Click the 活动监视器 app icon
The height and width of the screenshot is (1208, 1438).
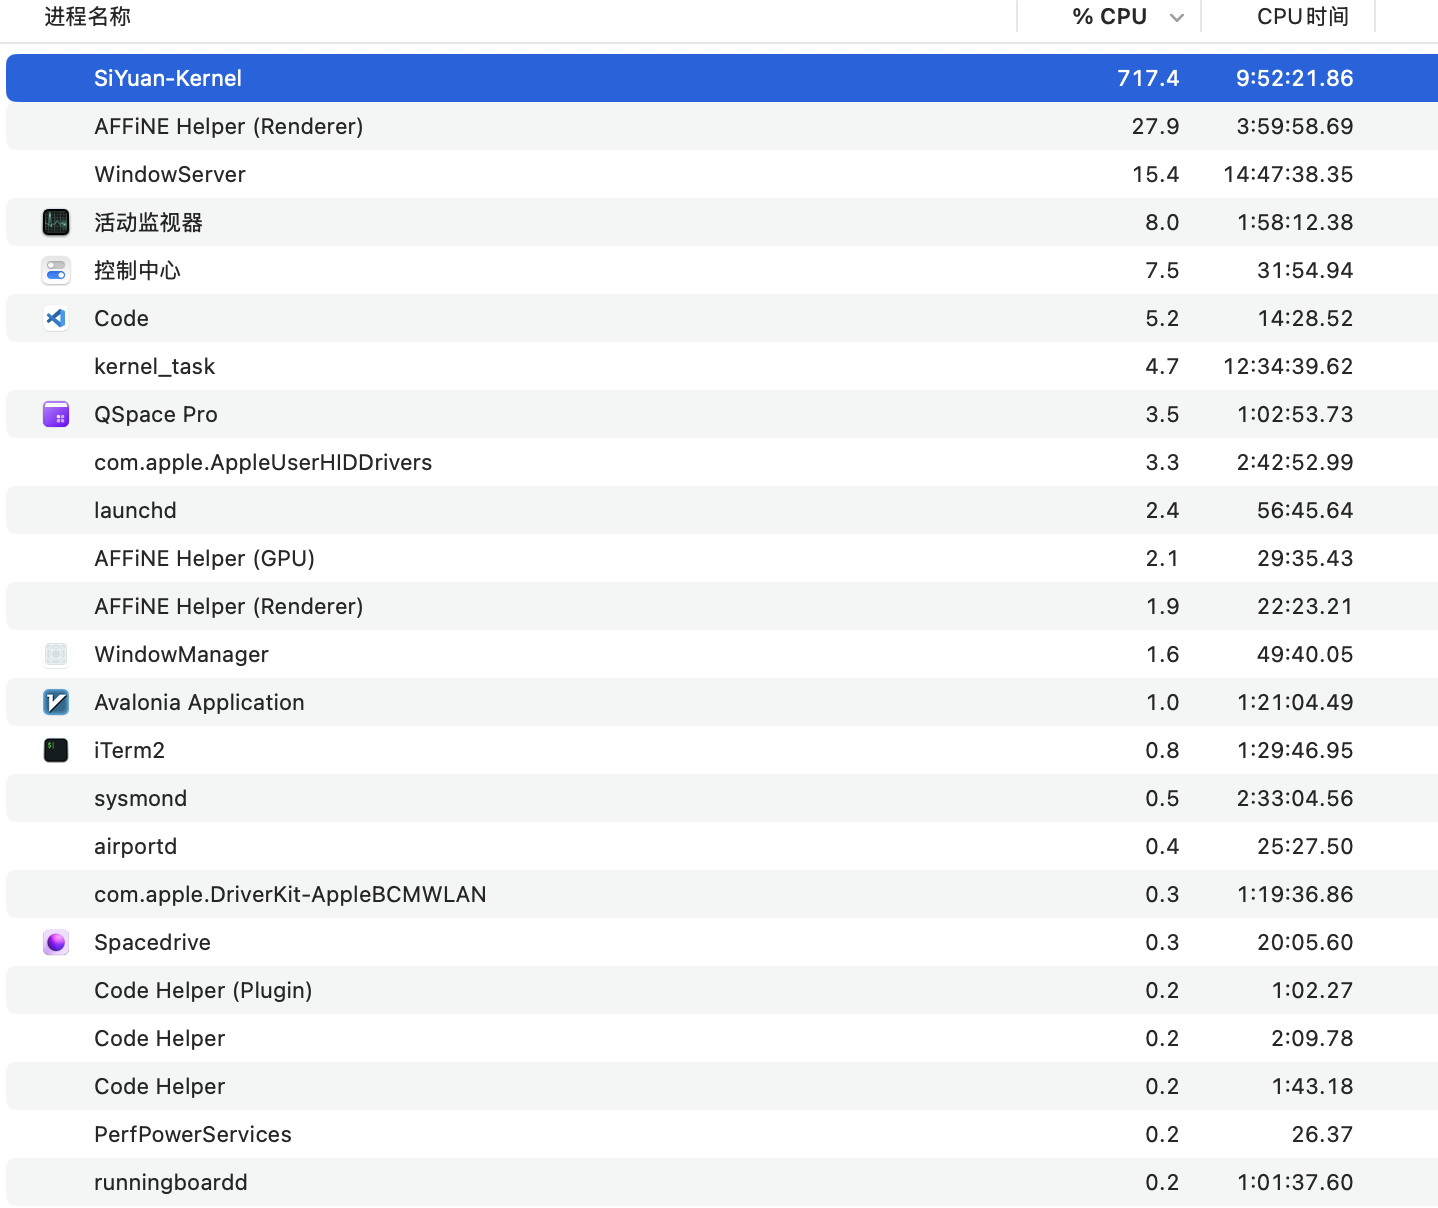click(56, 222)
